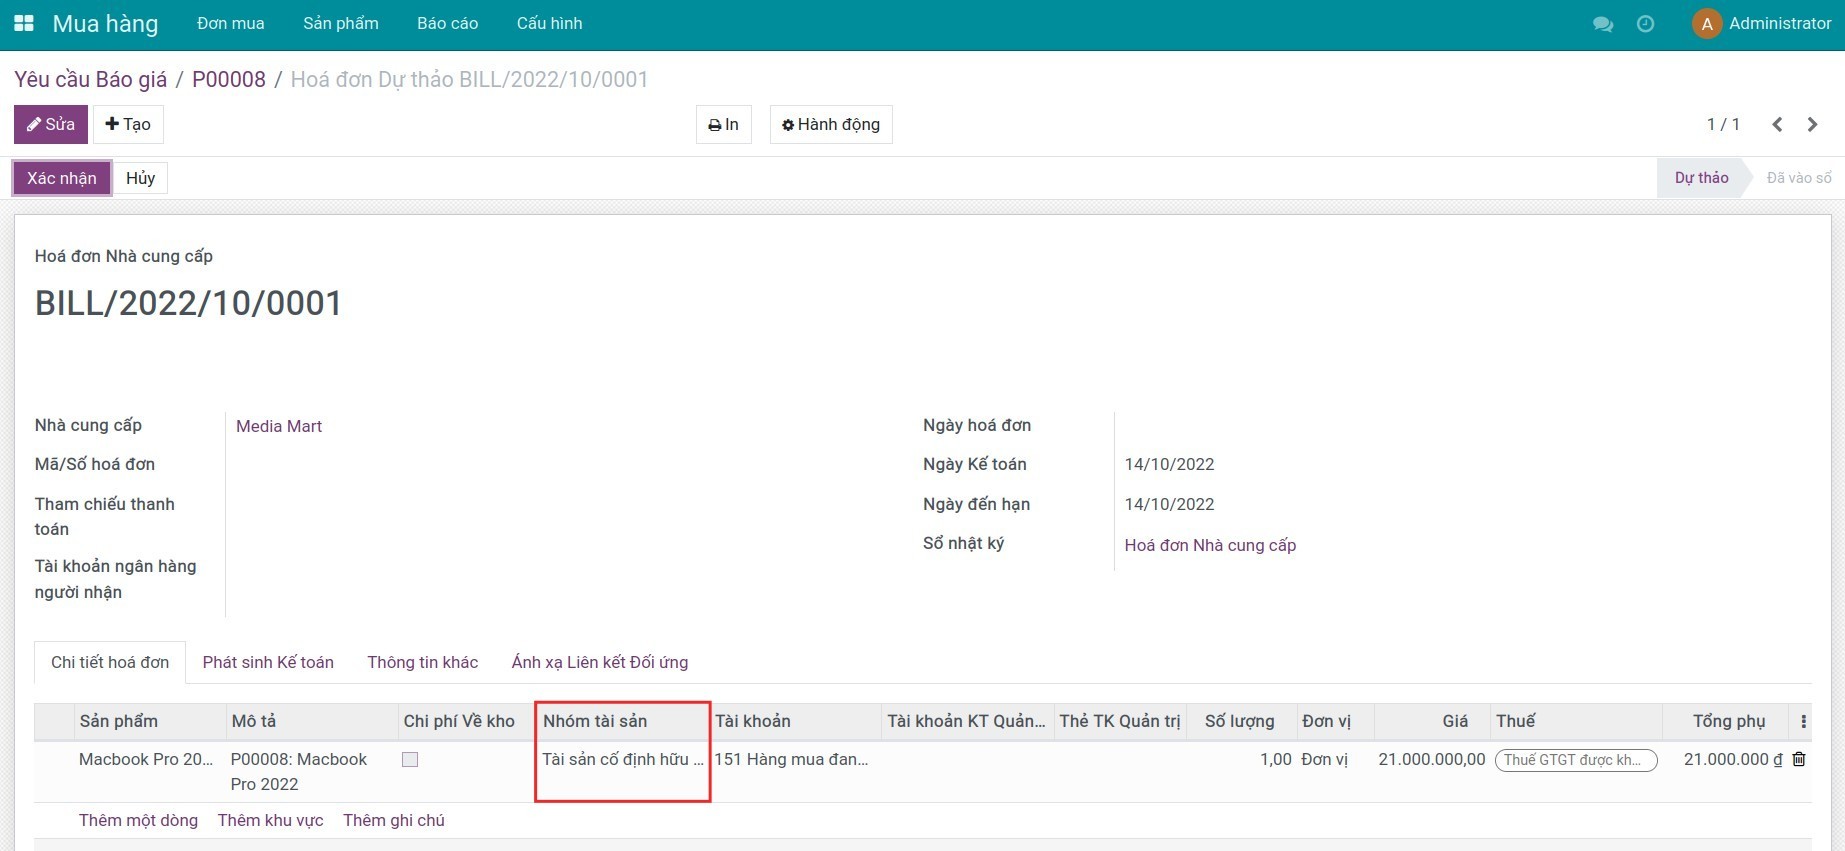Open the activities clock icon
The height and width of the screenshot is (851, 1845).
coord(1645,24)
